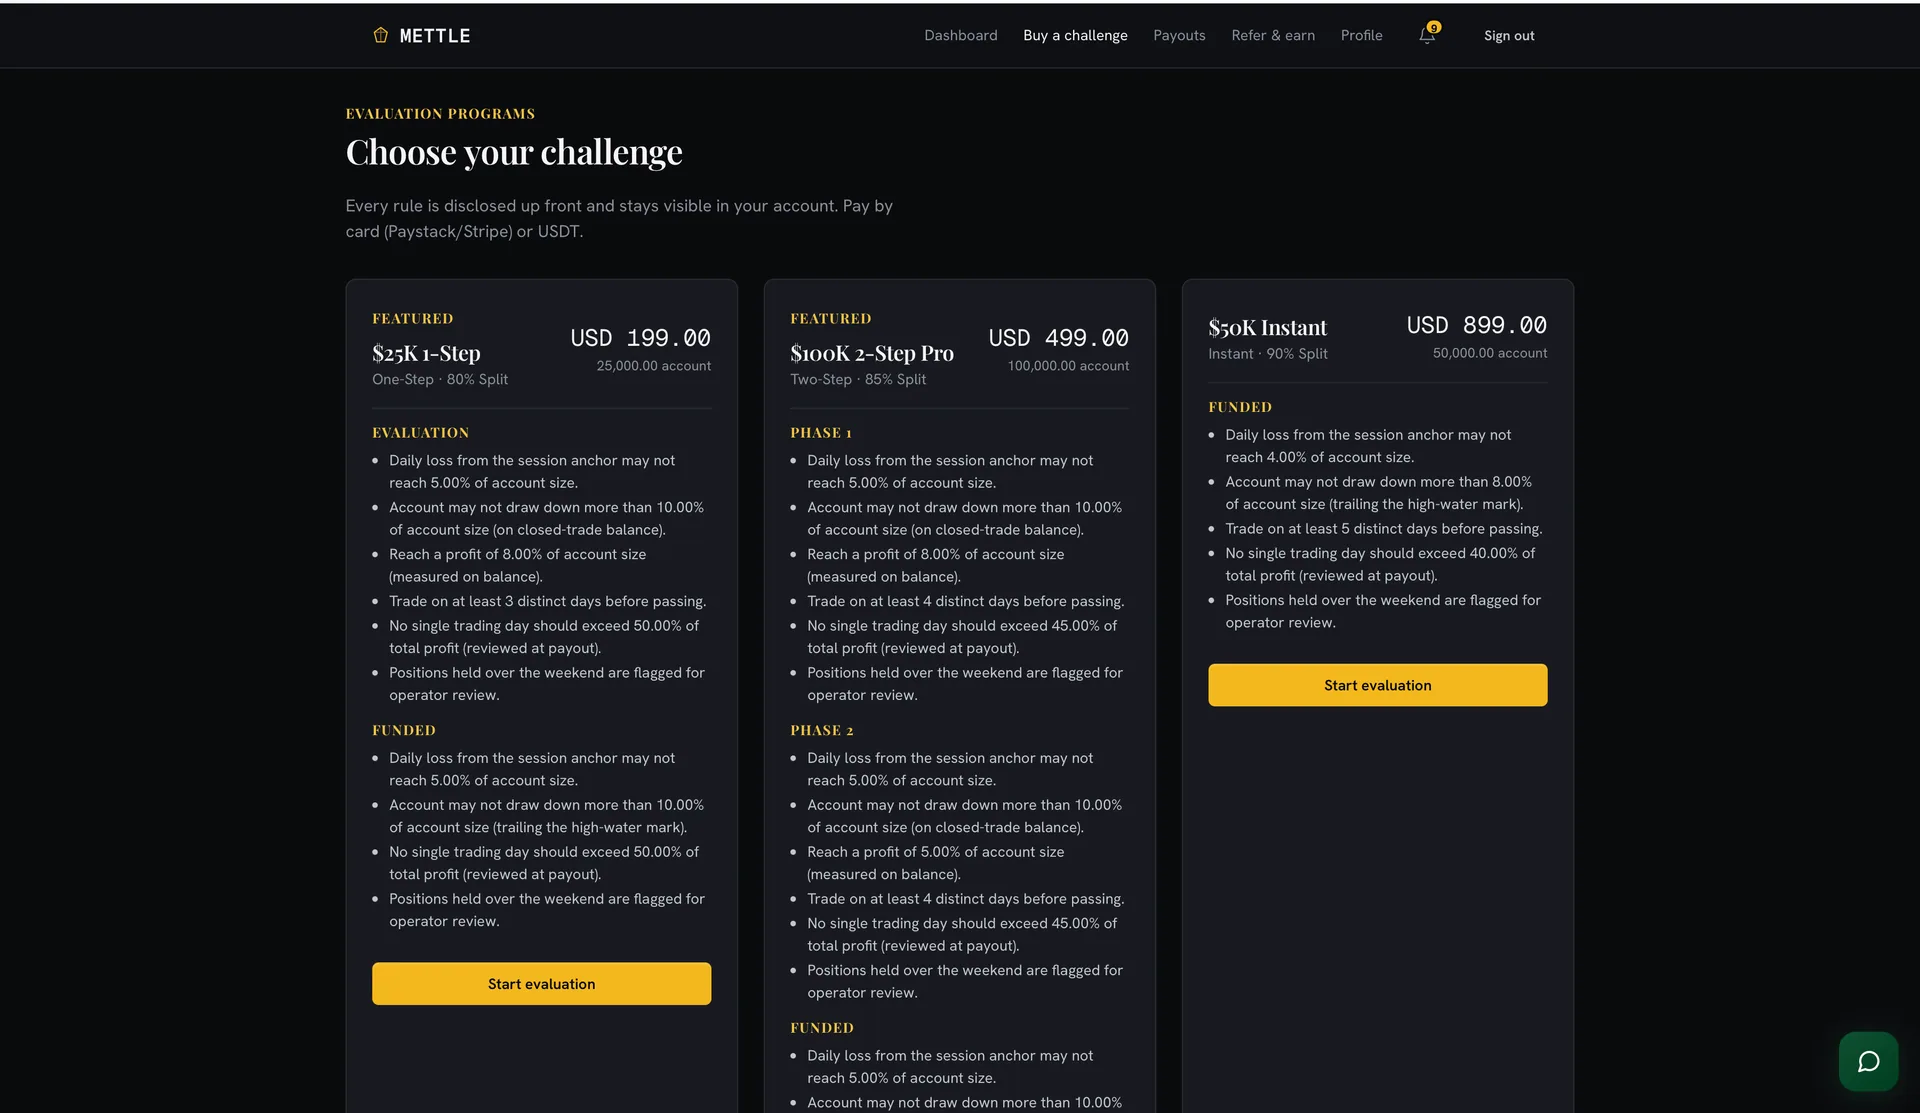Click the PHASE 1 section heading
The width and height of the screenshot is (1920, 1113).
[821, 433]
